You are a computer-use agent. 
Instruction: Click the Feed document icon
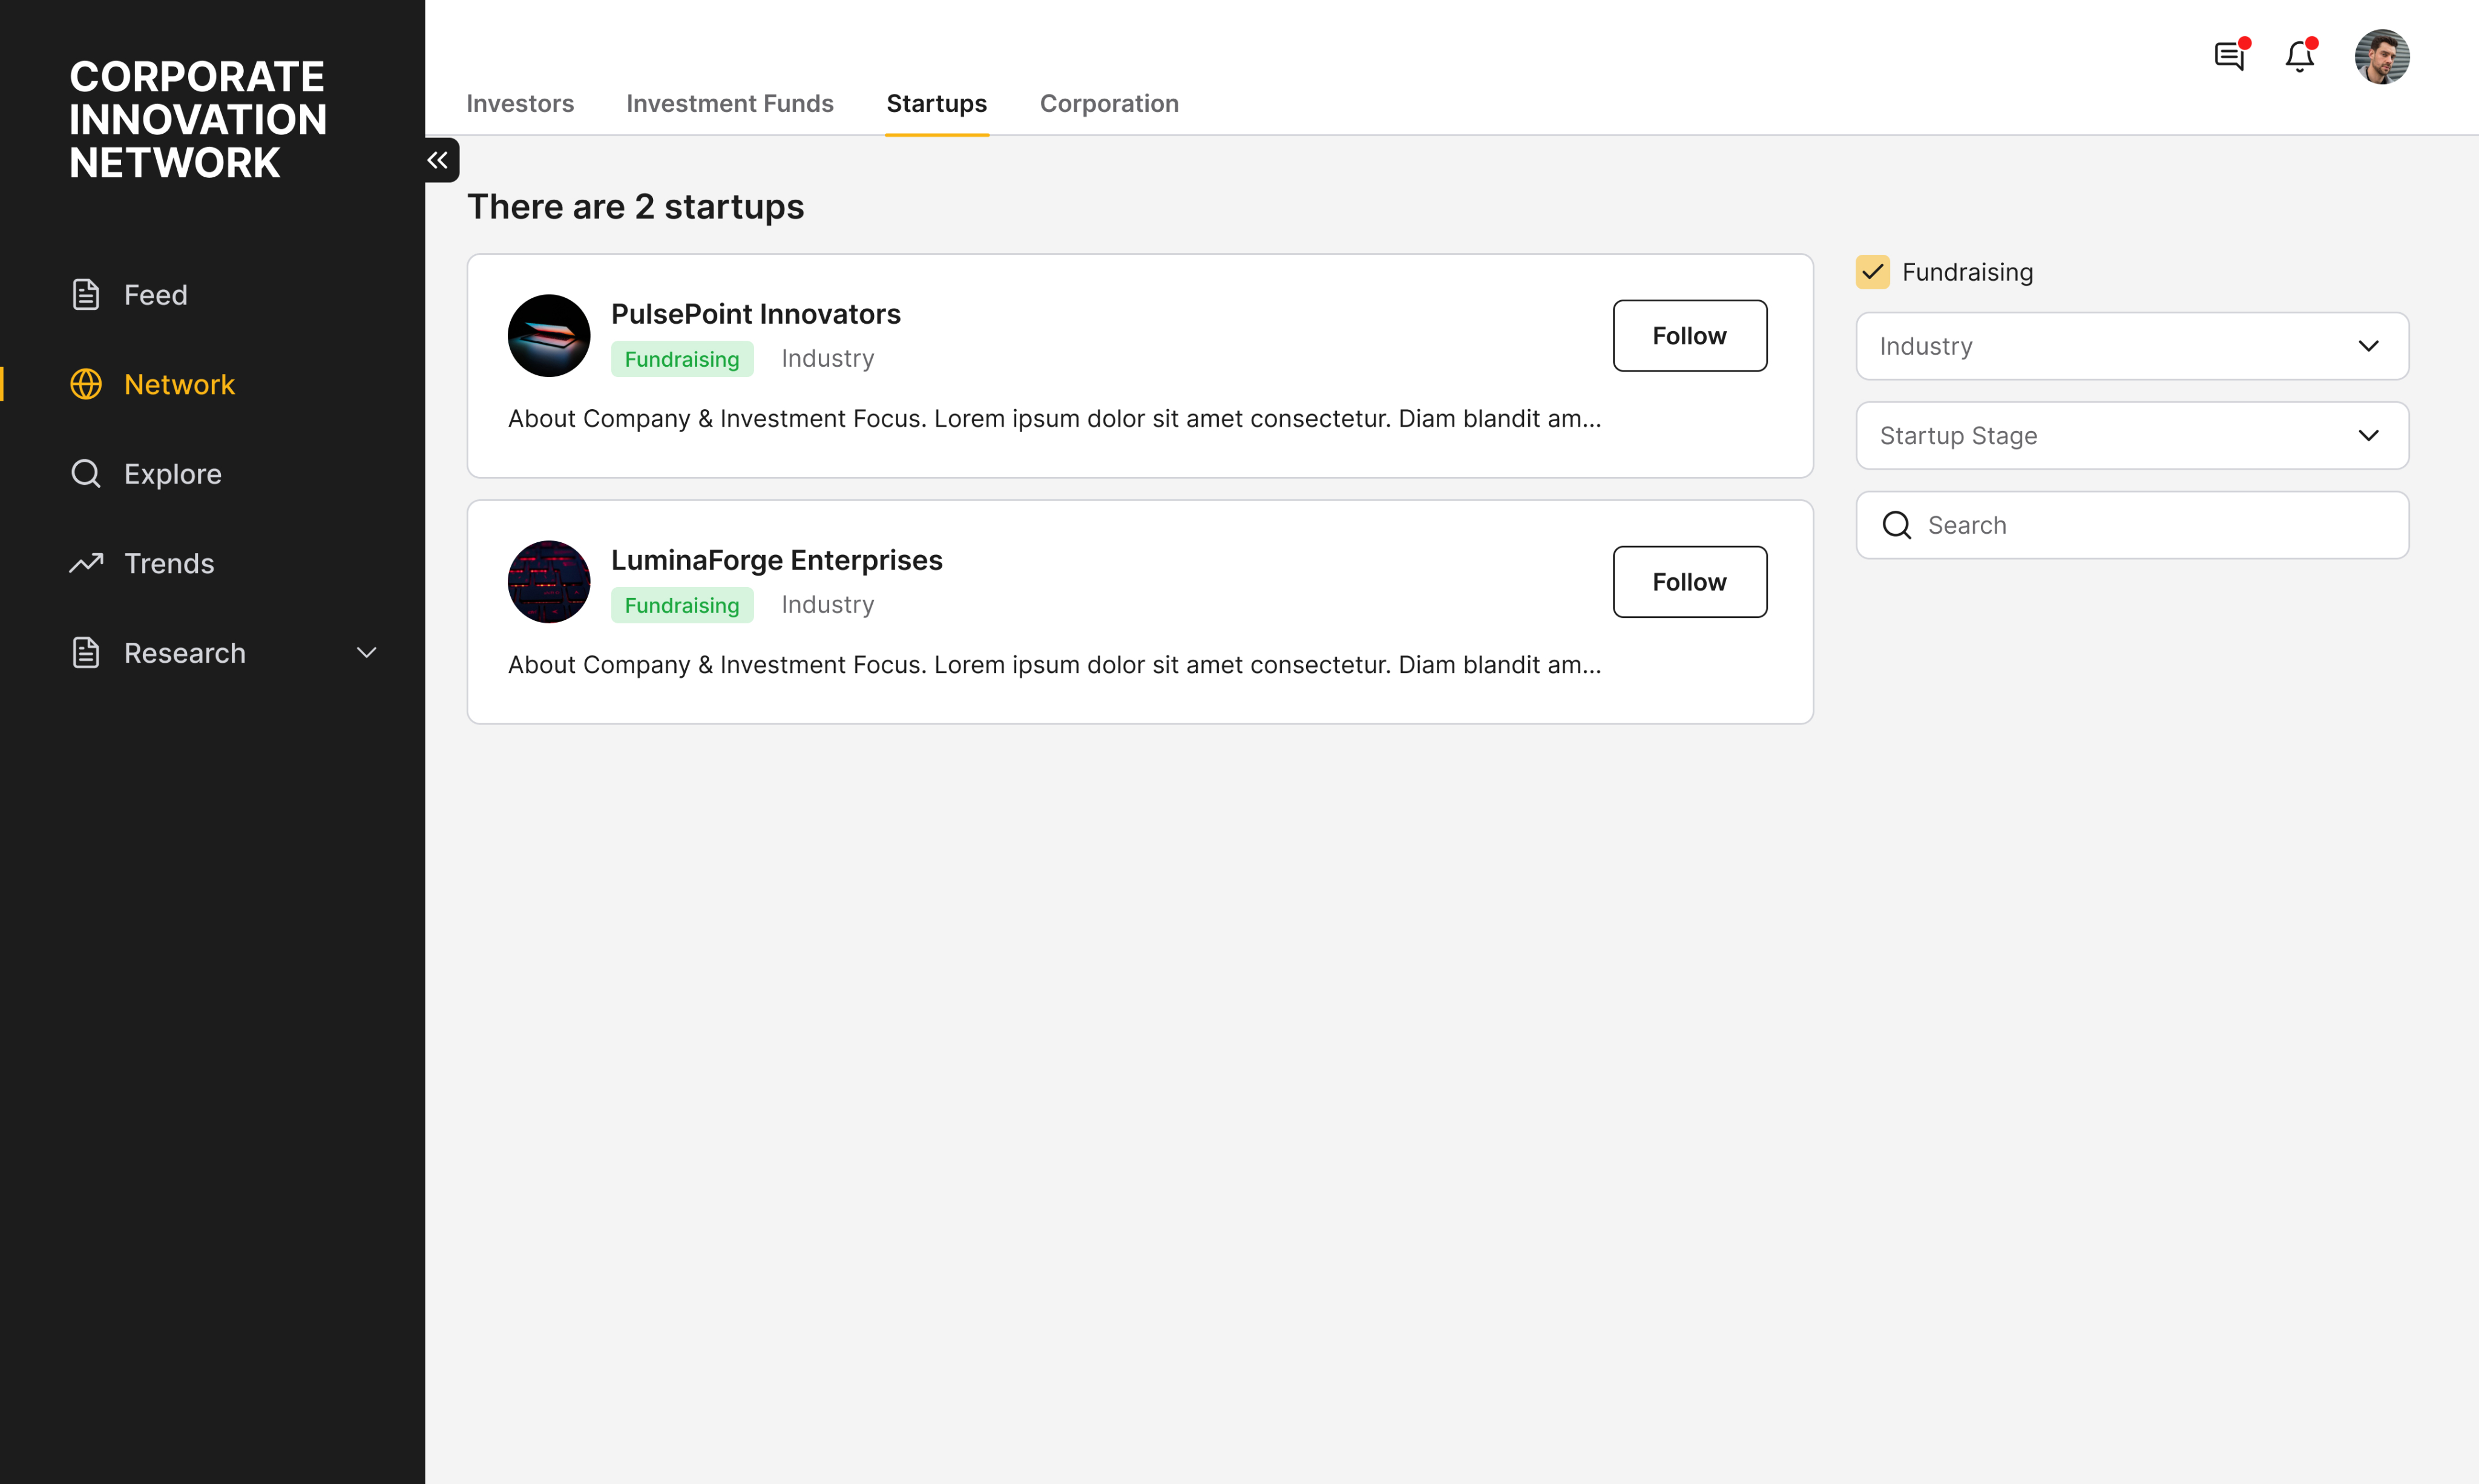click(x=86, y=295)
